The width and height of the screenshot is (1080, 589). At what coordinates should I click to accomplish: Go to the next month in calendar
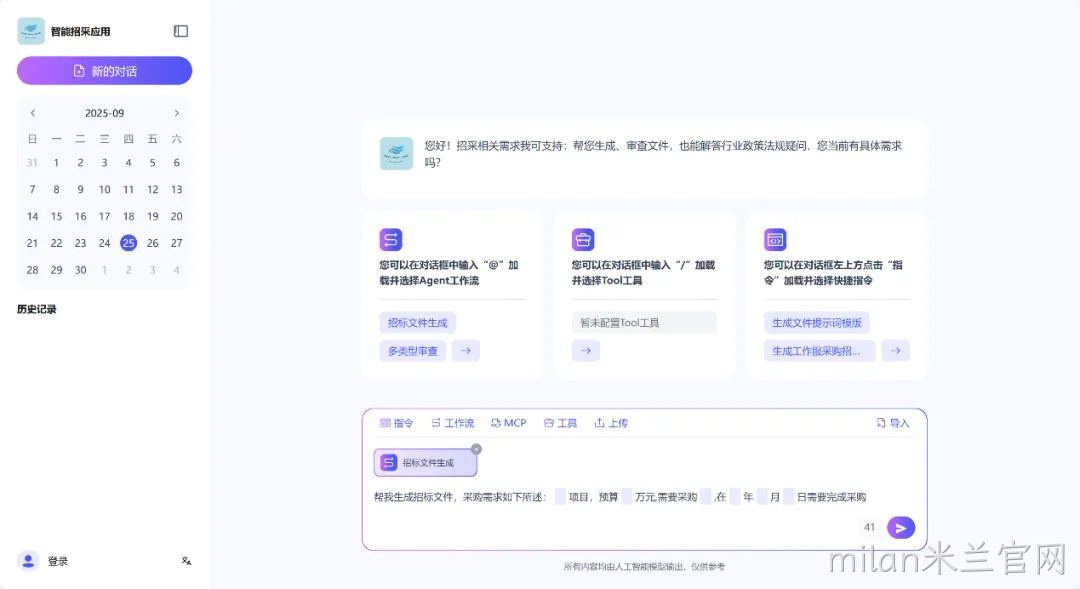(177, 113)
